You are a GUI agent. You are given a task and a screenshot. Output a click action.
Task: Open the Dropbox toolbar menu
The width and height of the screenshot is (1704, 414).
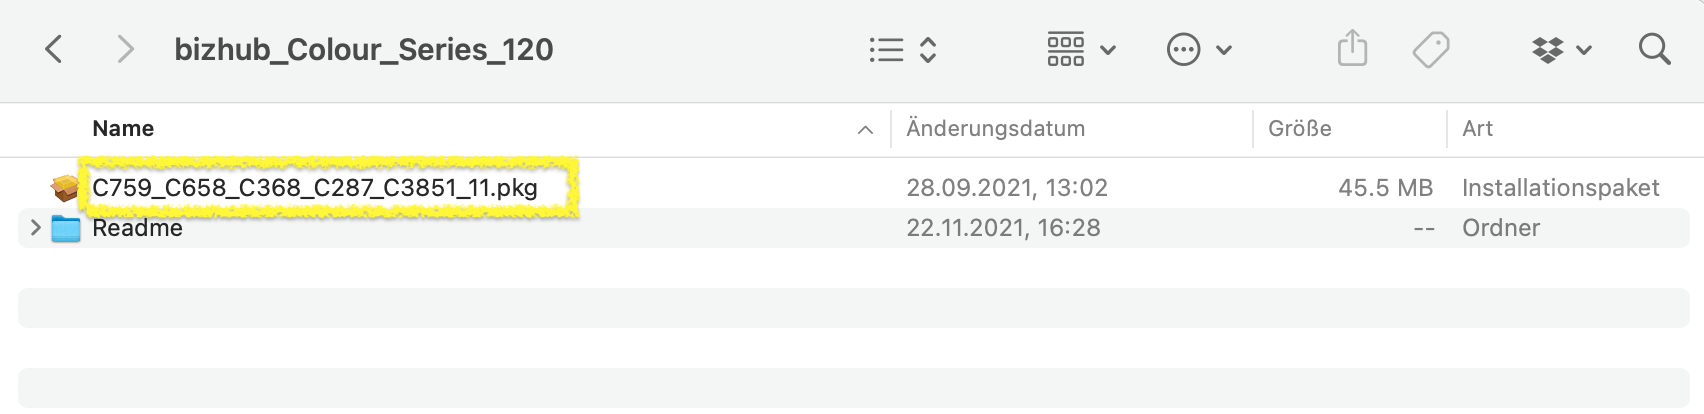[1548, 49]
